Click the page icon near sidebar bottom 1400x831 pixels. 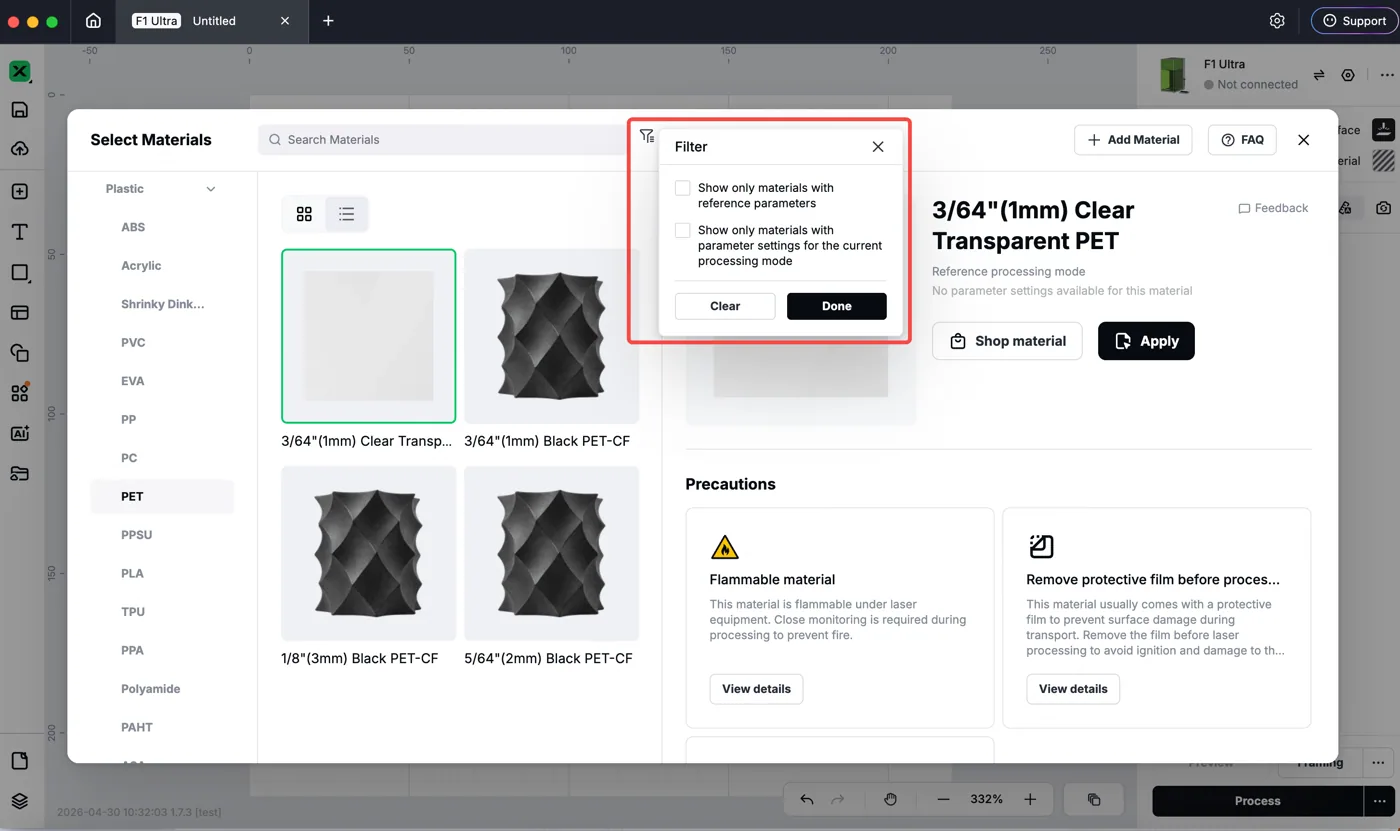tap(19, 761)
